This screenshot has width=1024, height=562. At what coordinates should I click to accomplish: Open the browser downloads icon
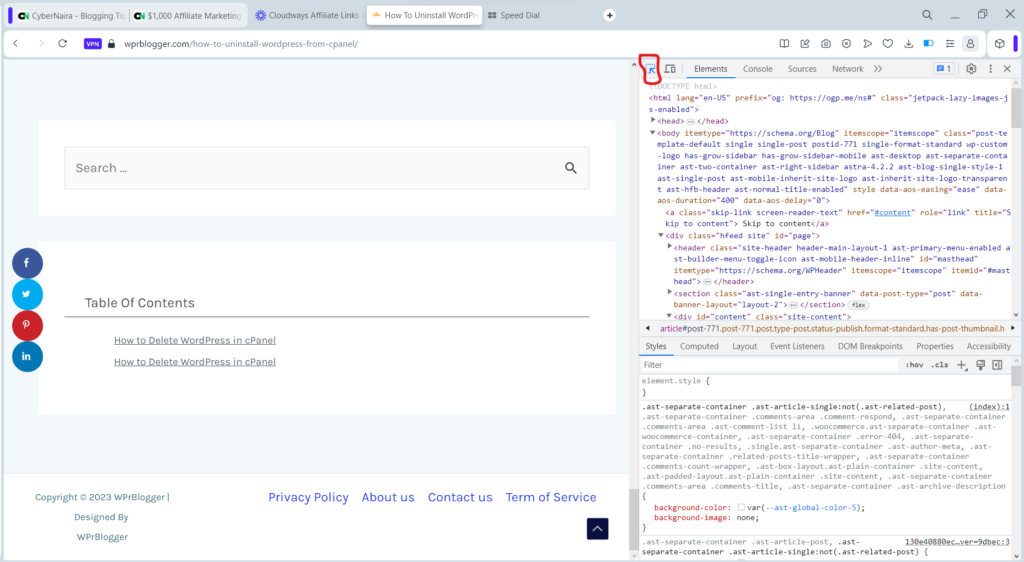(x=908, y=44)
